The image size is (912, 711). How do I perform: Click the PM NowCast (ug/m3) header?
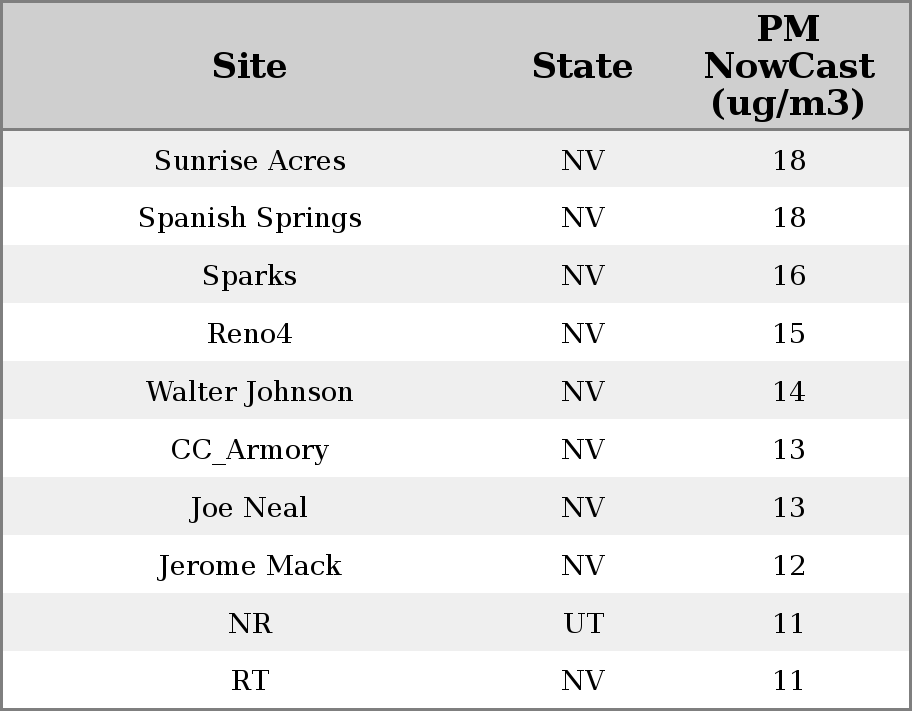click(x=788, y=66)
